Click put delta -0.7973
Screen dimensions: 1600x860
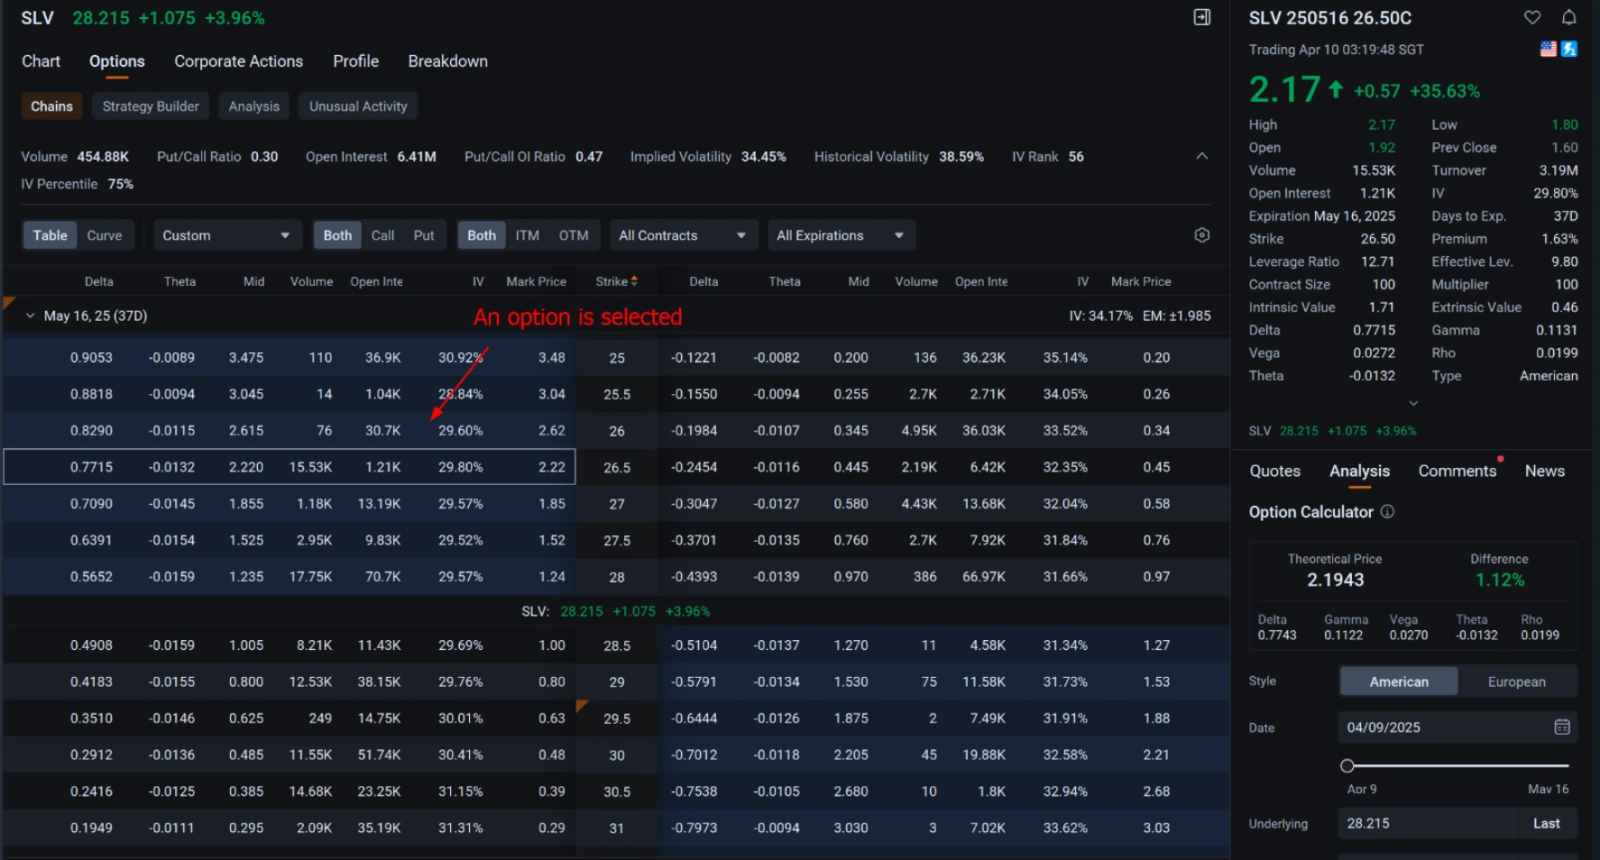pyautogui.click(x=694, y=828)
